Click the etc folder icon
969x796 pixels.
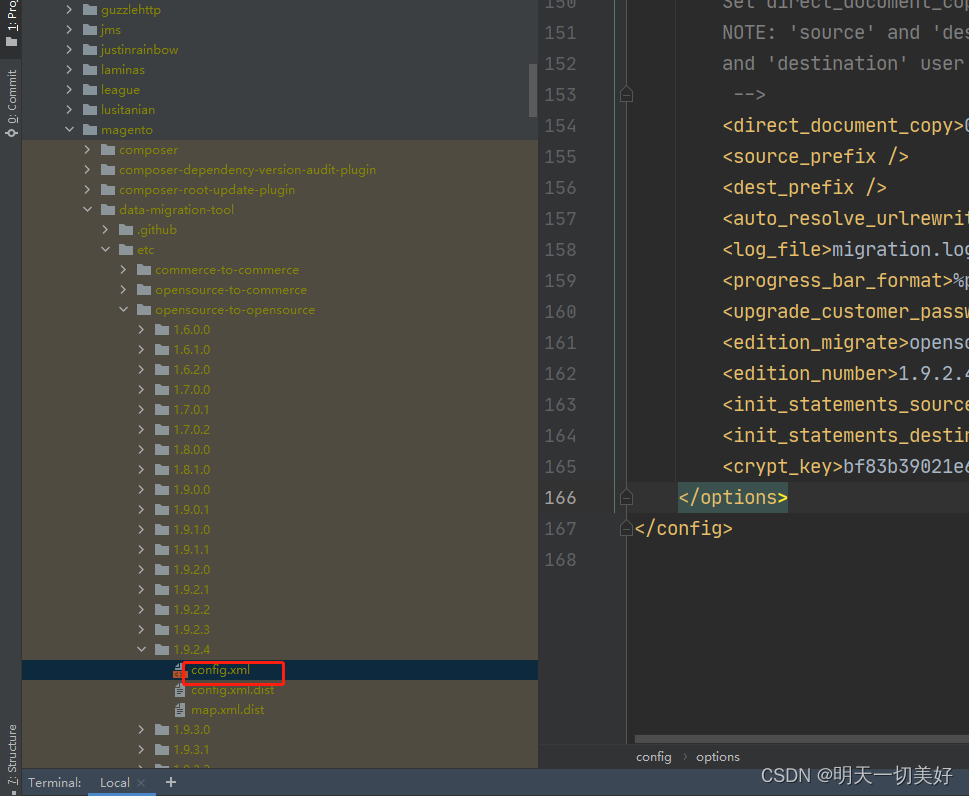126,250
